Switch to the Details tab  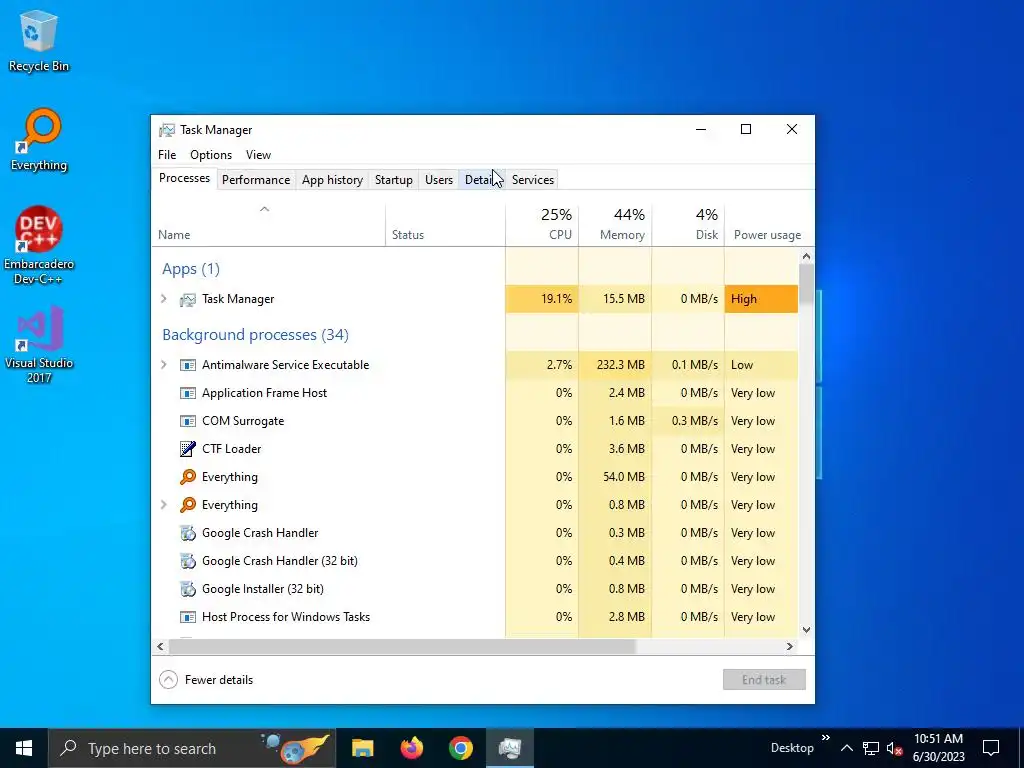point(482,180)
